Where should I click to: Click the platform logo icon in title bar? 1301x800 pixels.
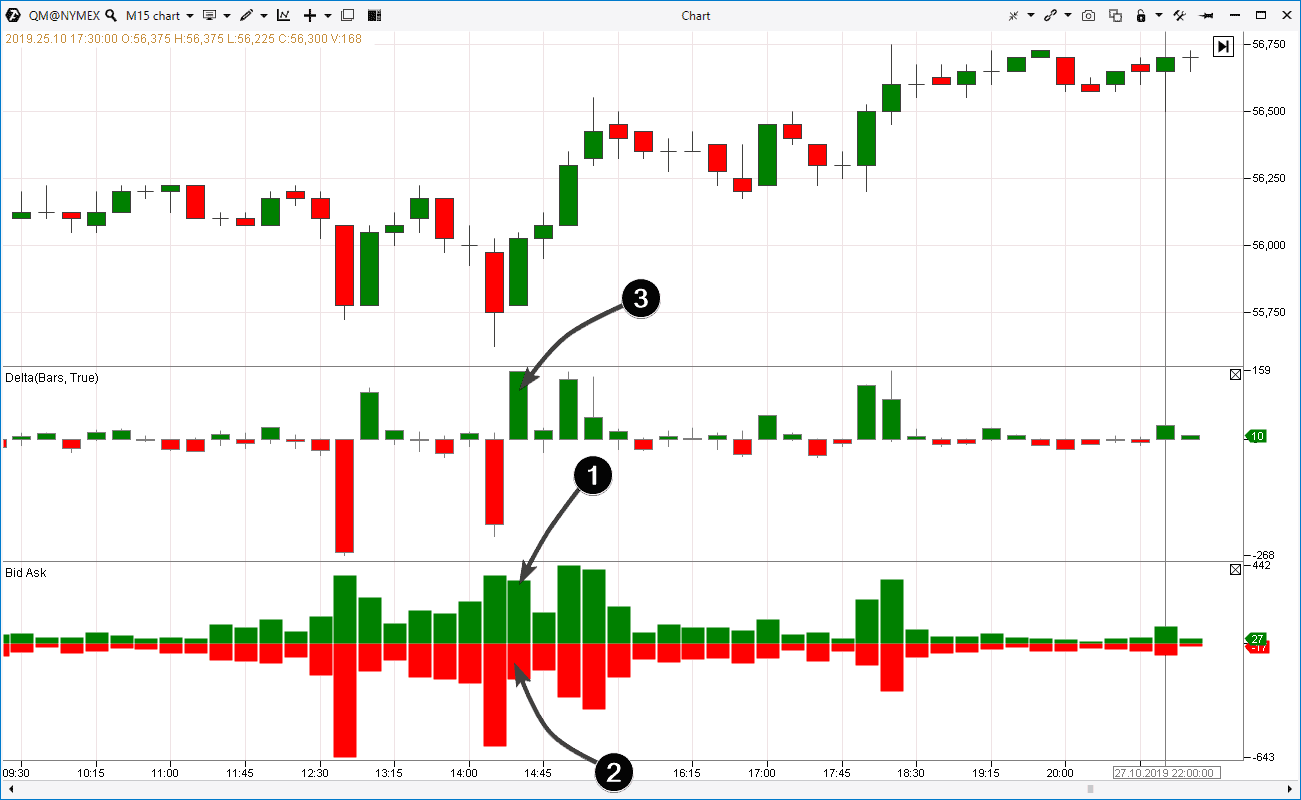[x=13, y=15]
